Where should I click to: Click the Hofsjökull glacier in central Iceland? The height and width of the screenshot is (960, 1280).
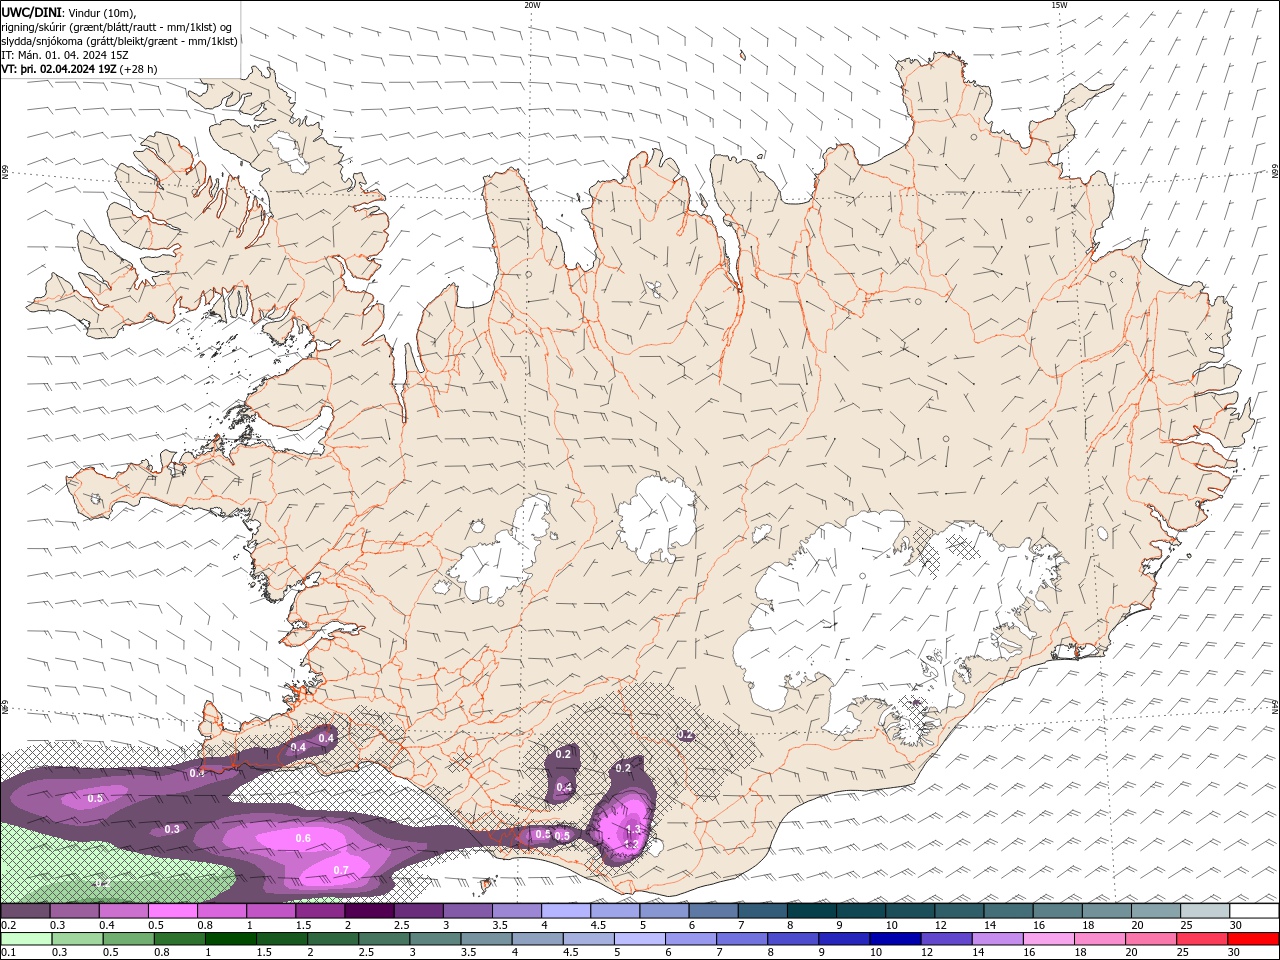(x=657, y=518)
